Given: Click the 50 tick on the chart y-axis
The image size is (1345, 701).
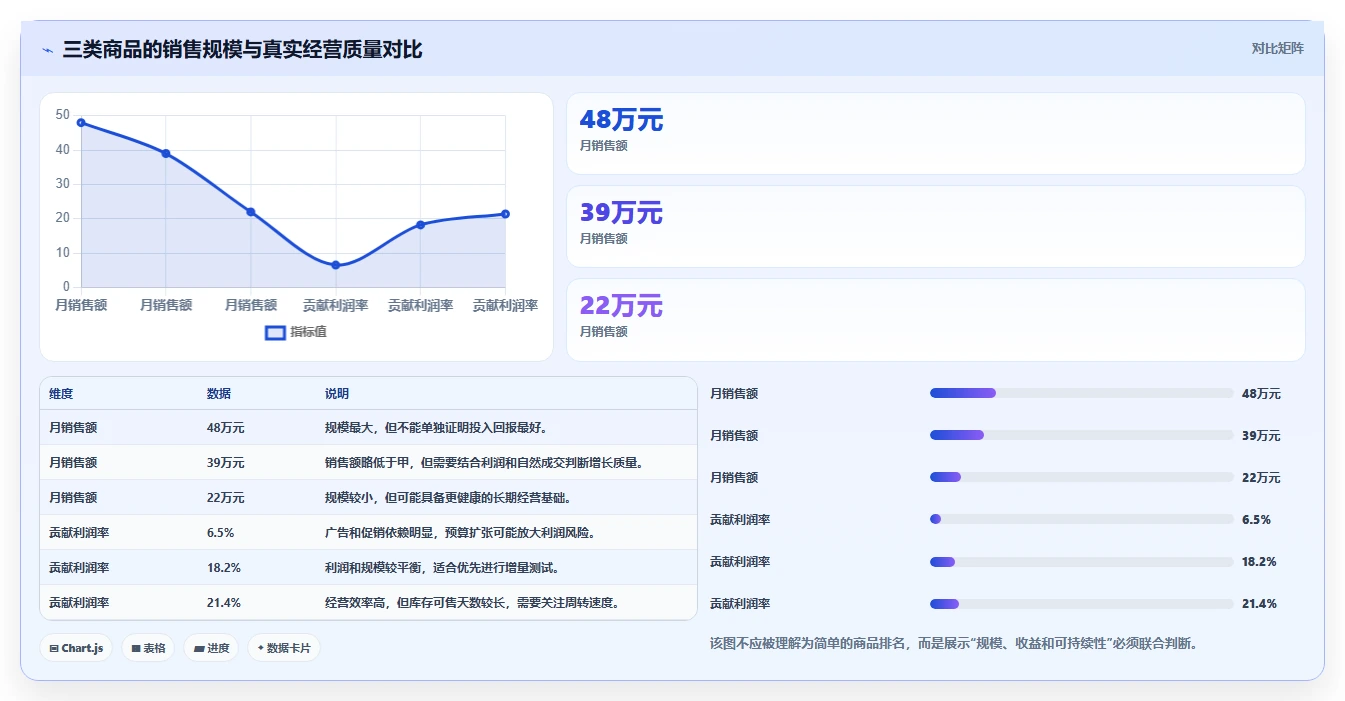Looking at the screenshot, I should tap(63, 115).
